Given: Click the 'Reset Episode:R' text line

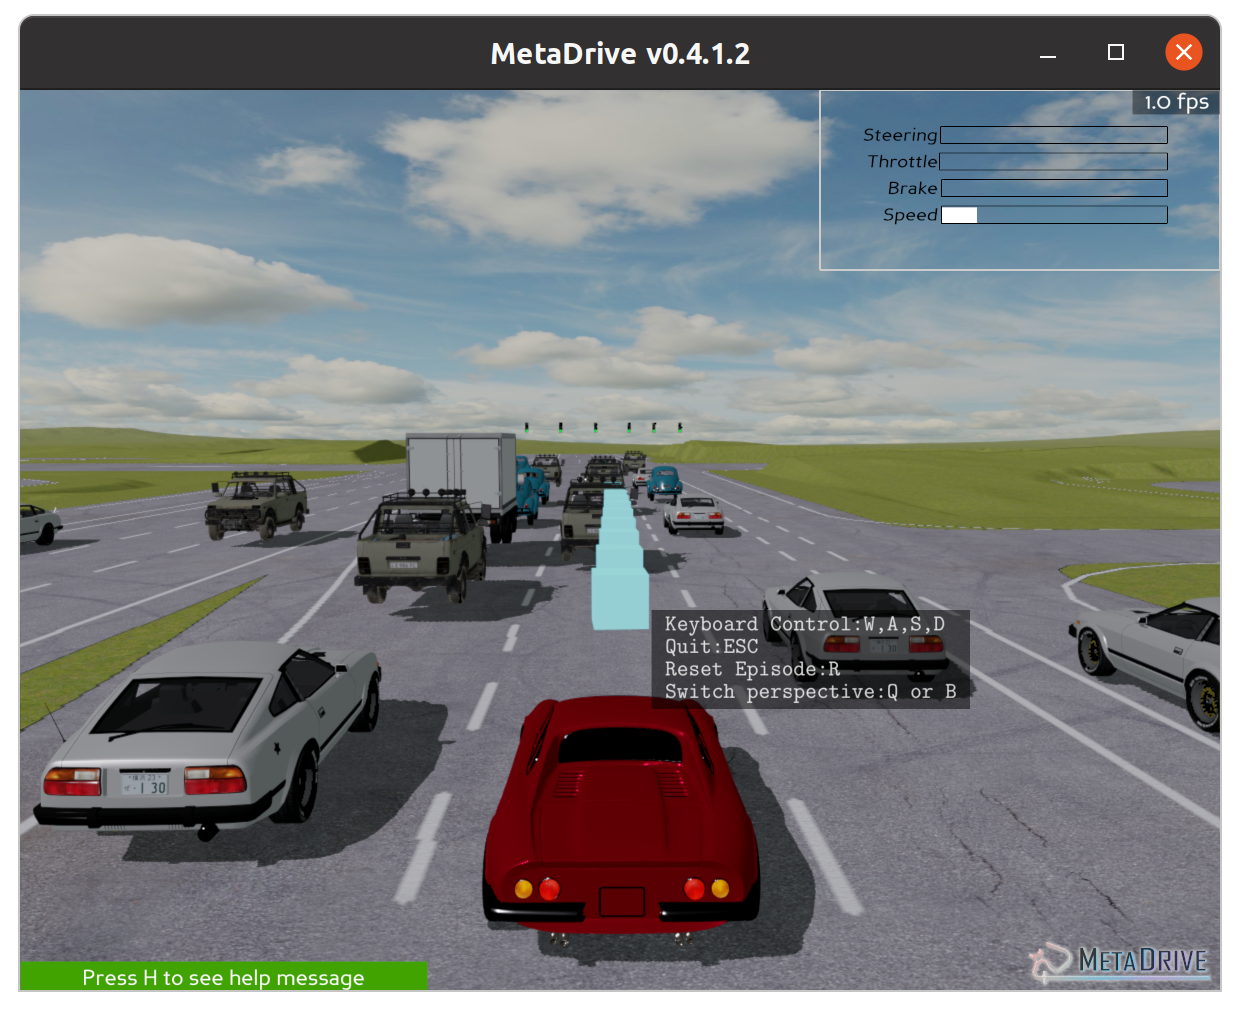Looking at the screenshot, I should click(x=753, y=669).
